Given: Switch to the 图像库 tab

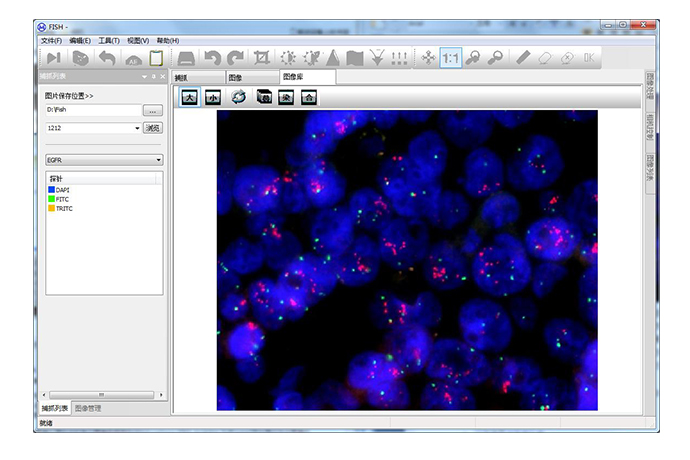Looking at the screenshot, I should [x=292, y=76].
